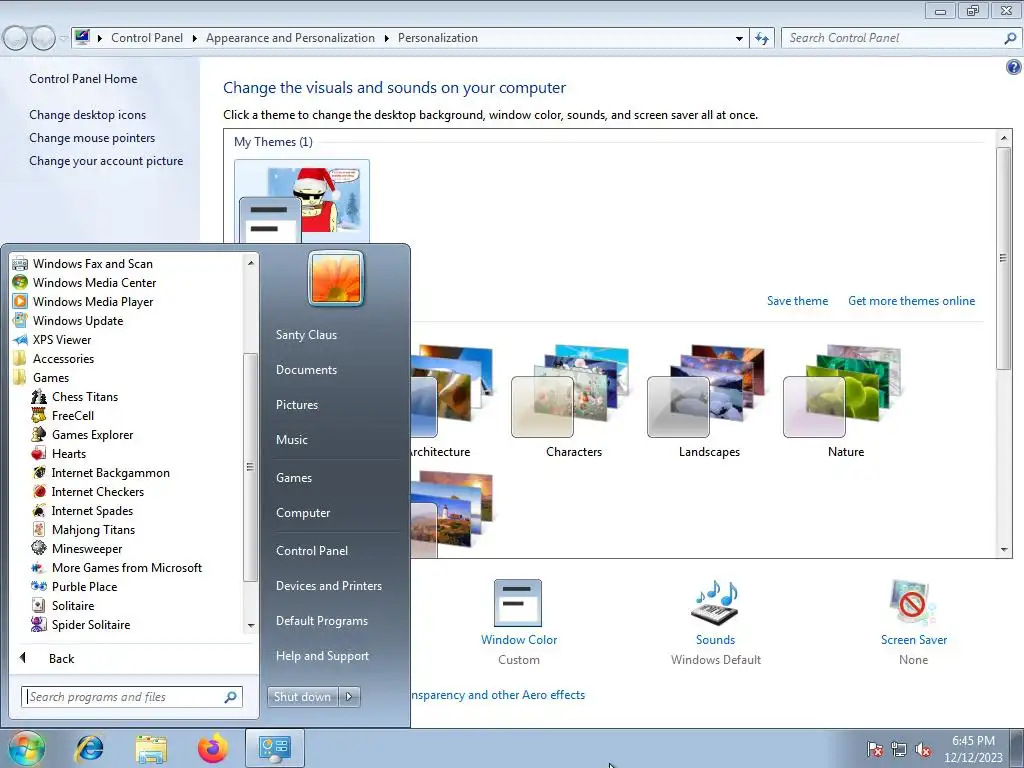Start Solitaire game icon
1024x768 pixels.
tap(39, 605)
